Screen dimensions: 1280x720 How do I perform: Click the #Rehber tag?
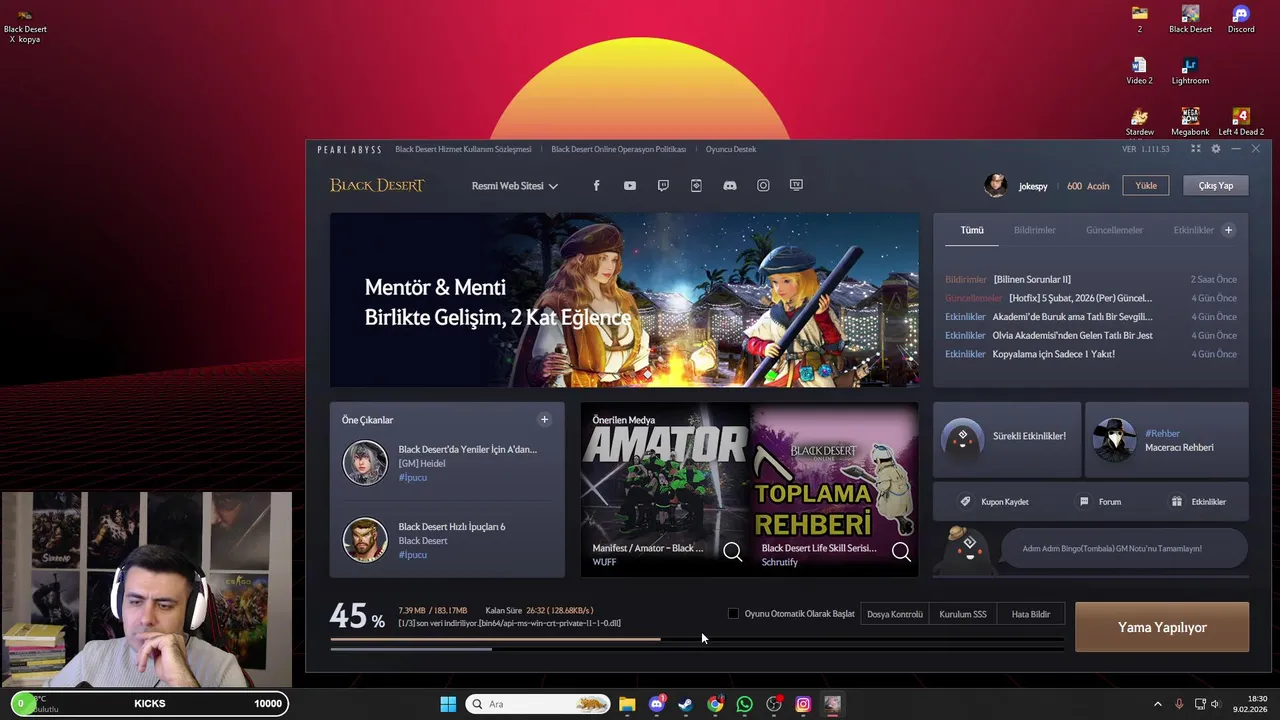coord(1162,434)
